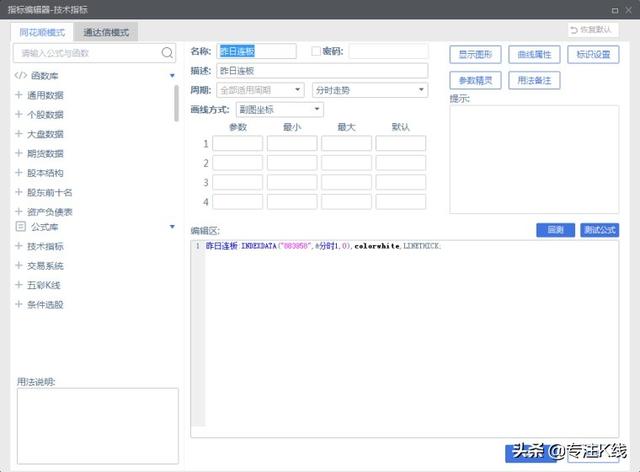
Task: Close the 指标编辑器 window
Action: 629,10
